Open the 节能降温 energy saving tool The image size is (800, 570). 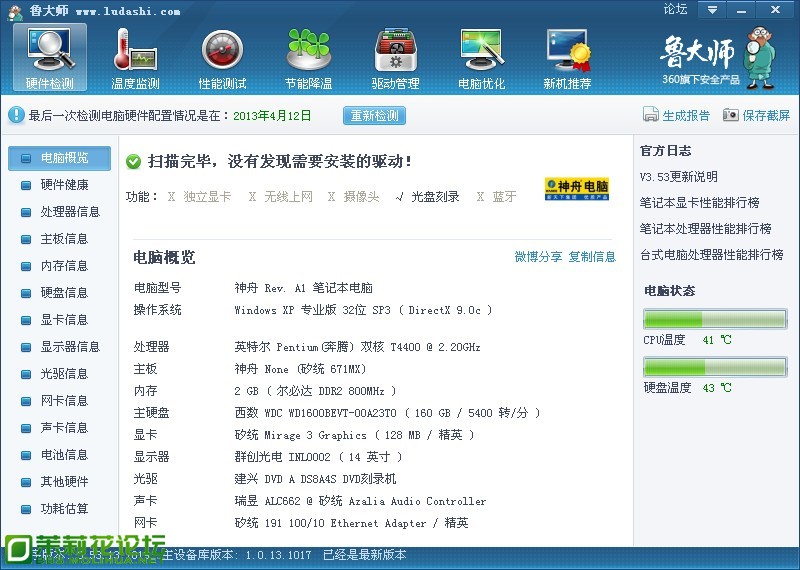coord(309,58)
